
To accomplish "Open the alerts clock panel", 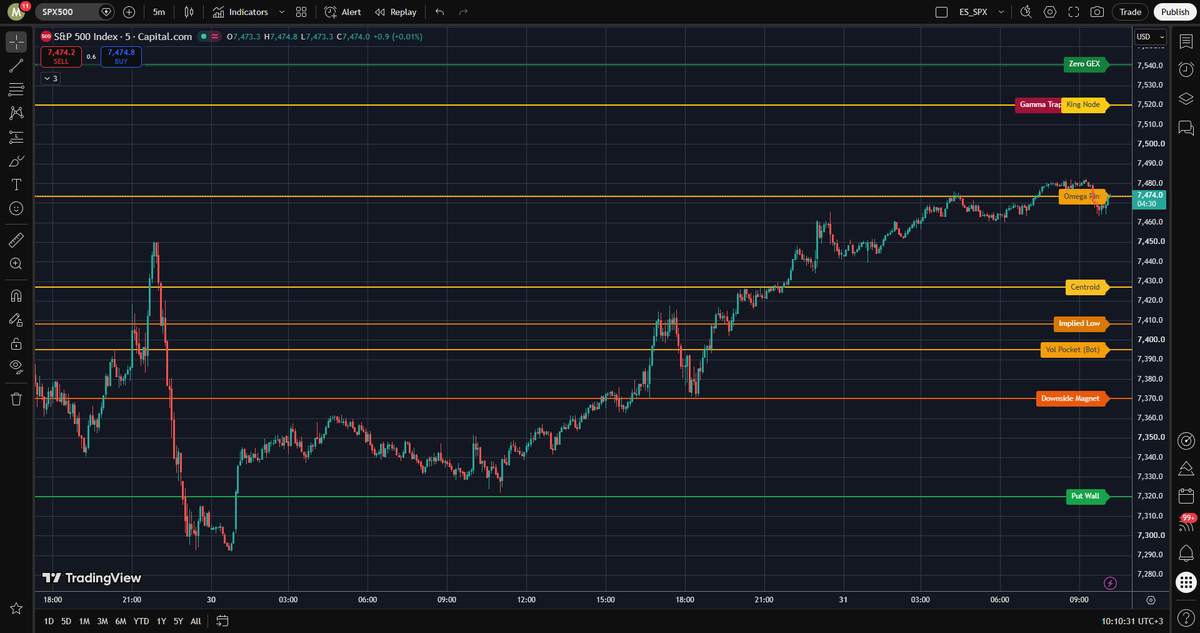I will click(x=1186, y=70).
